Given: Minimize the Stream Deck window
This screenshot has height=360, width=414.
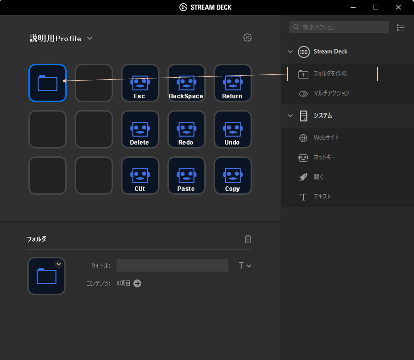Looking at the screenshot, I should pyautogui.click(x=353, y=7).
